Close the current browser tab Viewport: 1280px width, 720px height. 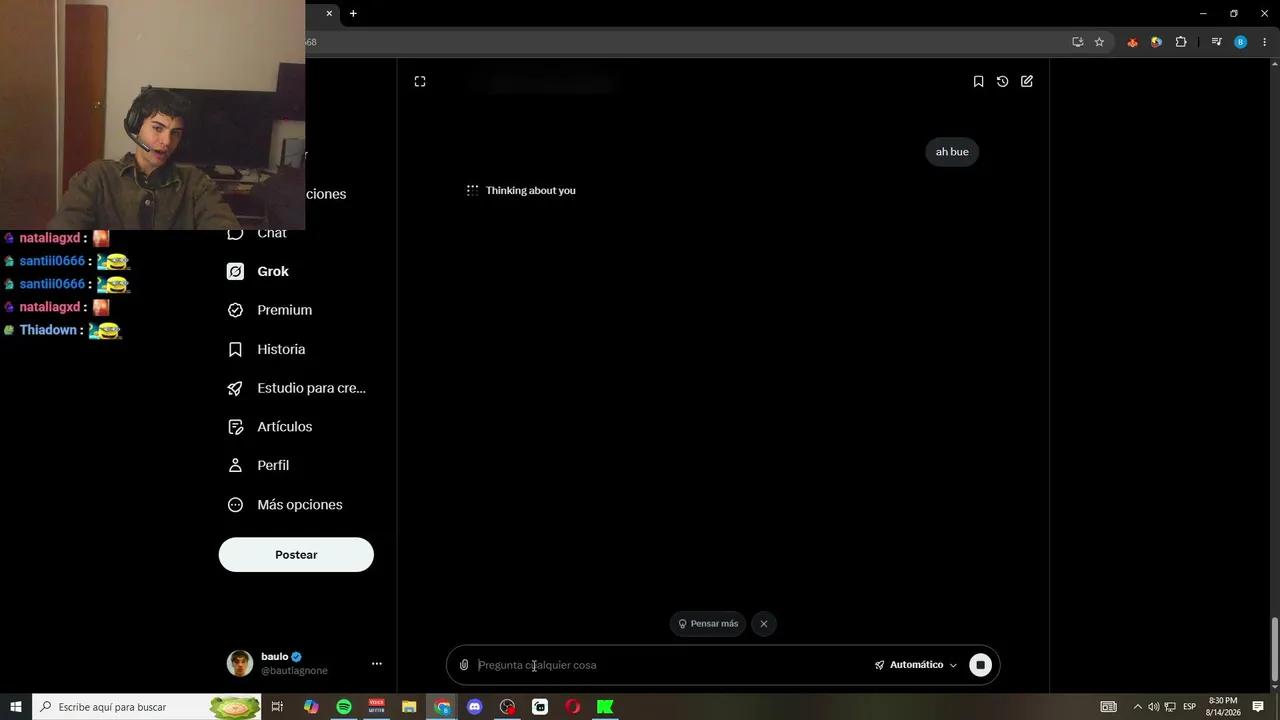[x=329, y=13]
